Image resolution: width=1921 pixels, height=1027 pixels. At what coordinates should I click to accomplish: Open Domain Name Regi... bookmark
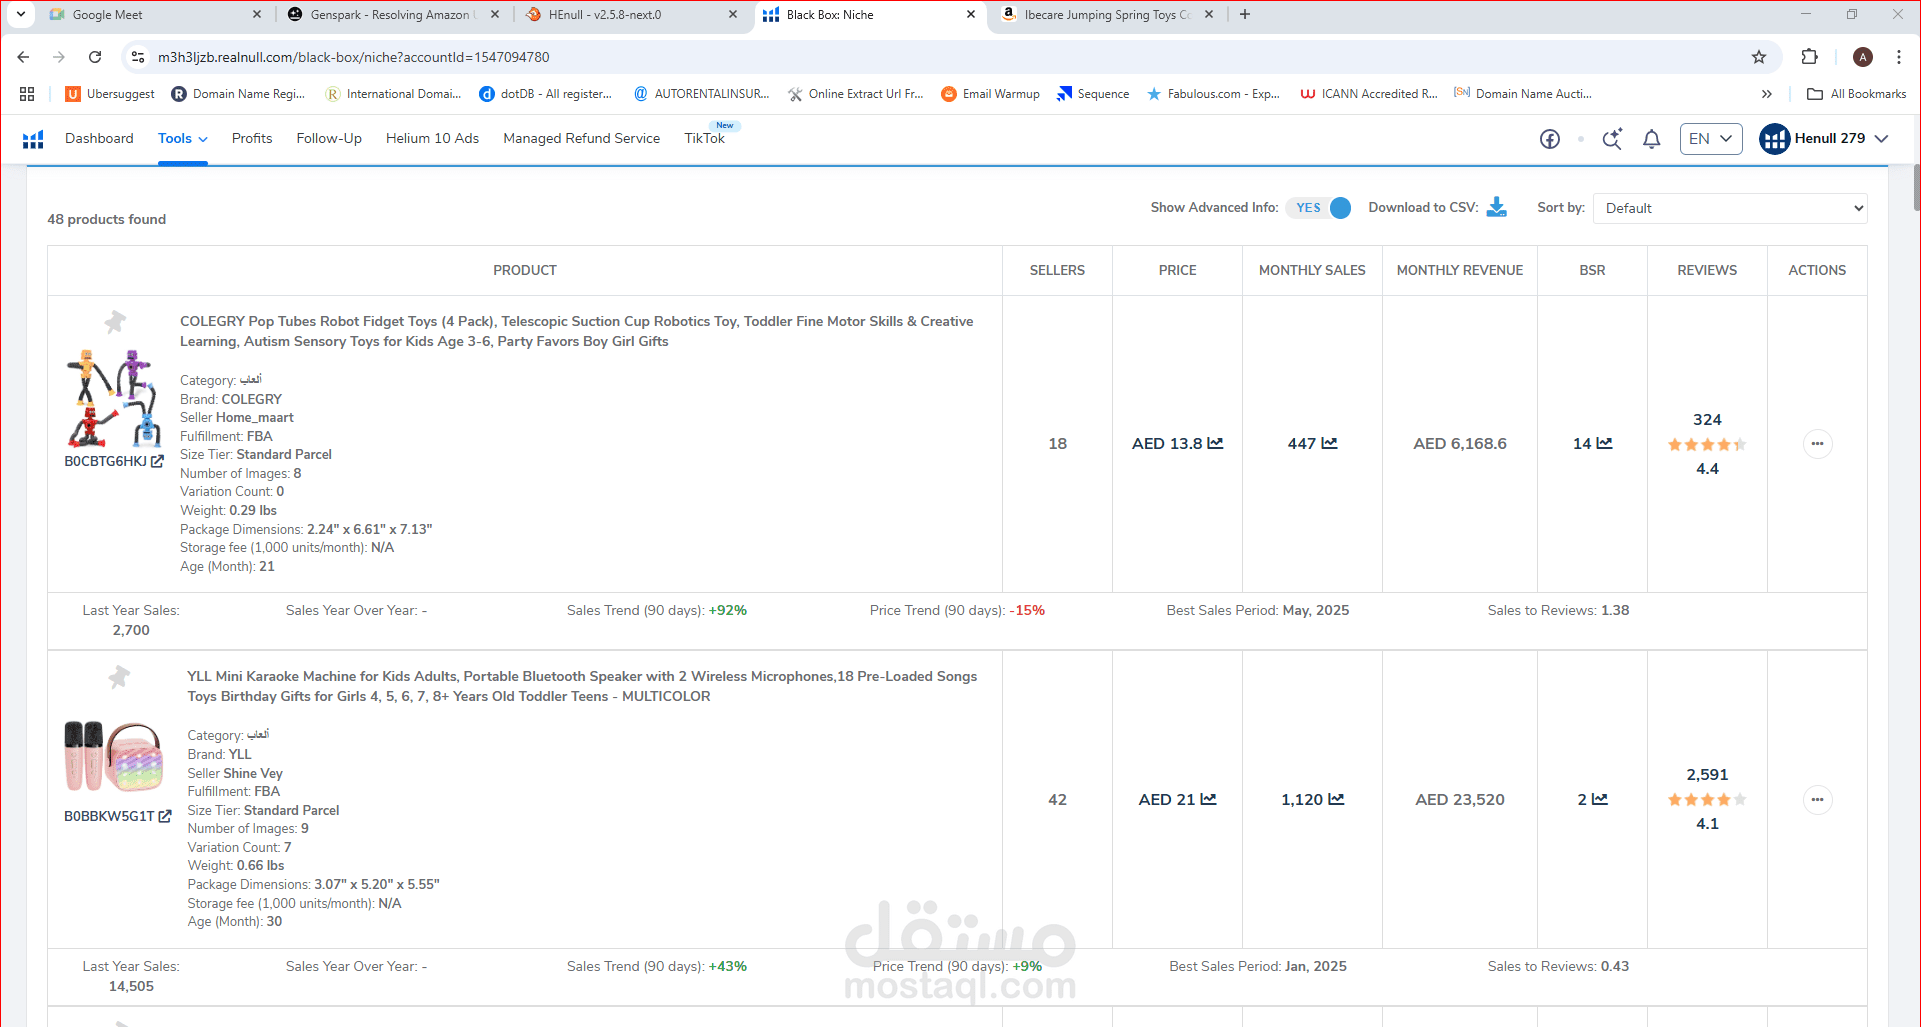238,94
